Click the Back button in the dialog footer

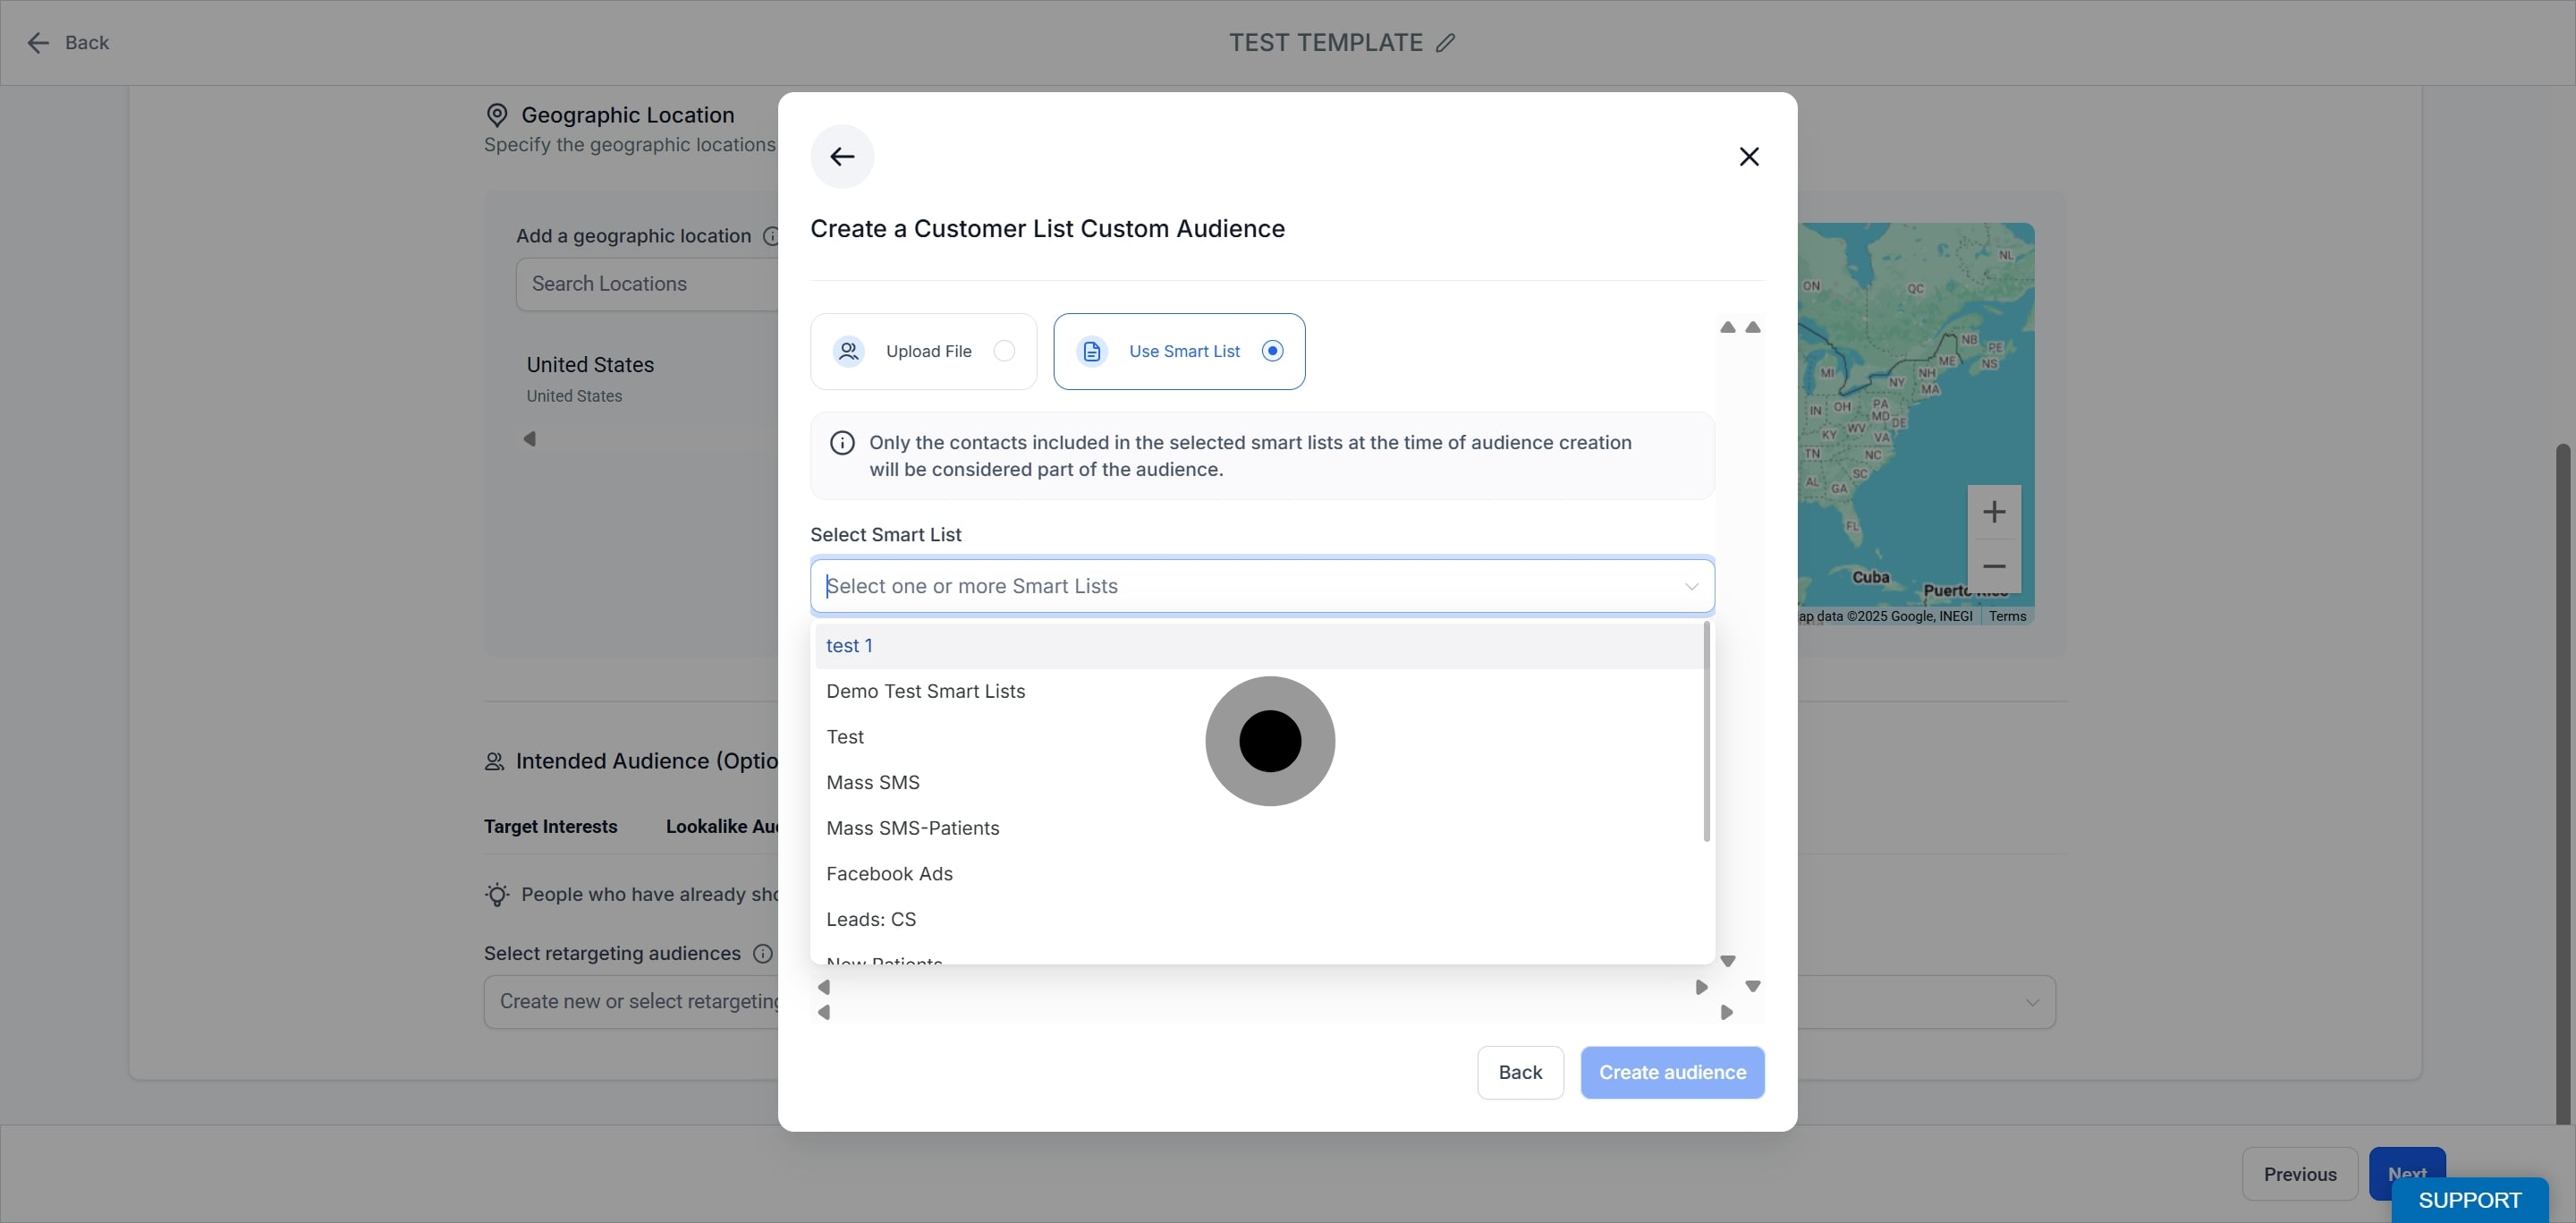[1520, 1072]
